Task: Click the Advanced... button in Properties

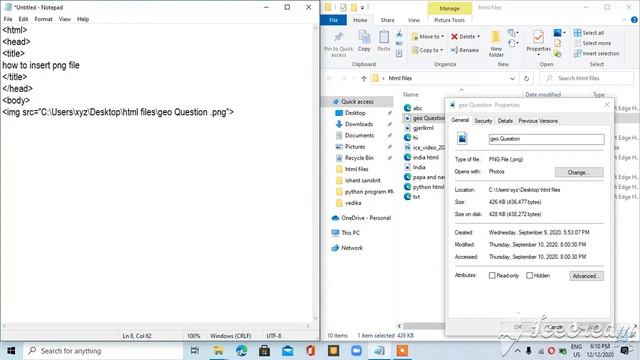Action: point(586,276)
